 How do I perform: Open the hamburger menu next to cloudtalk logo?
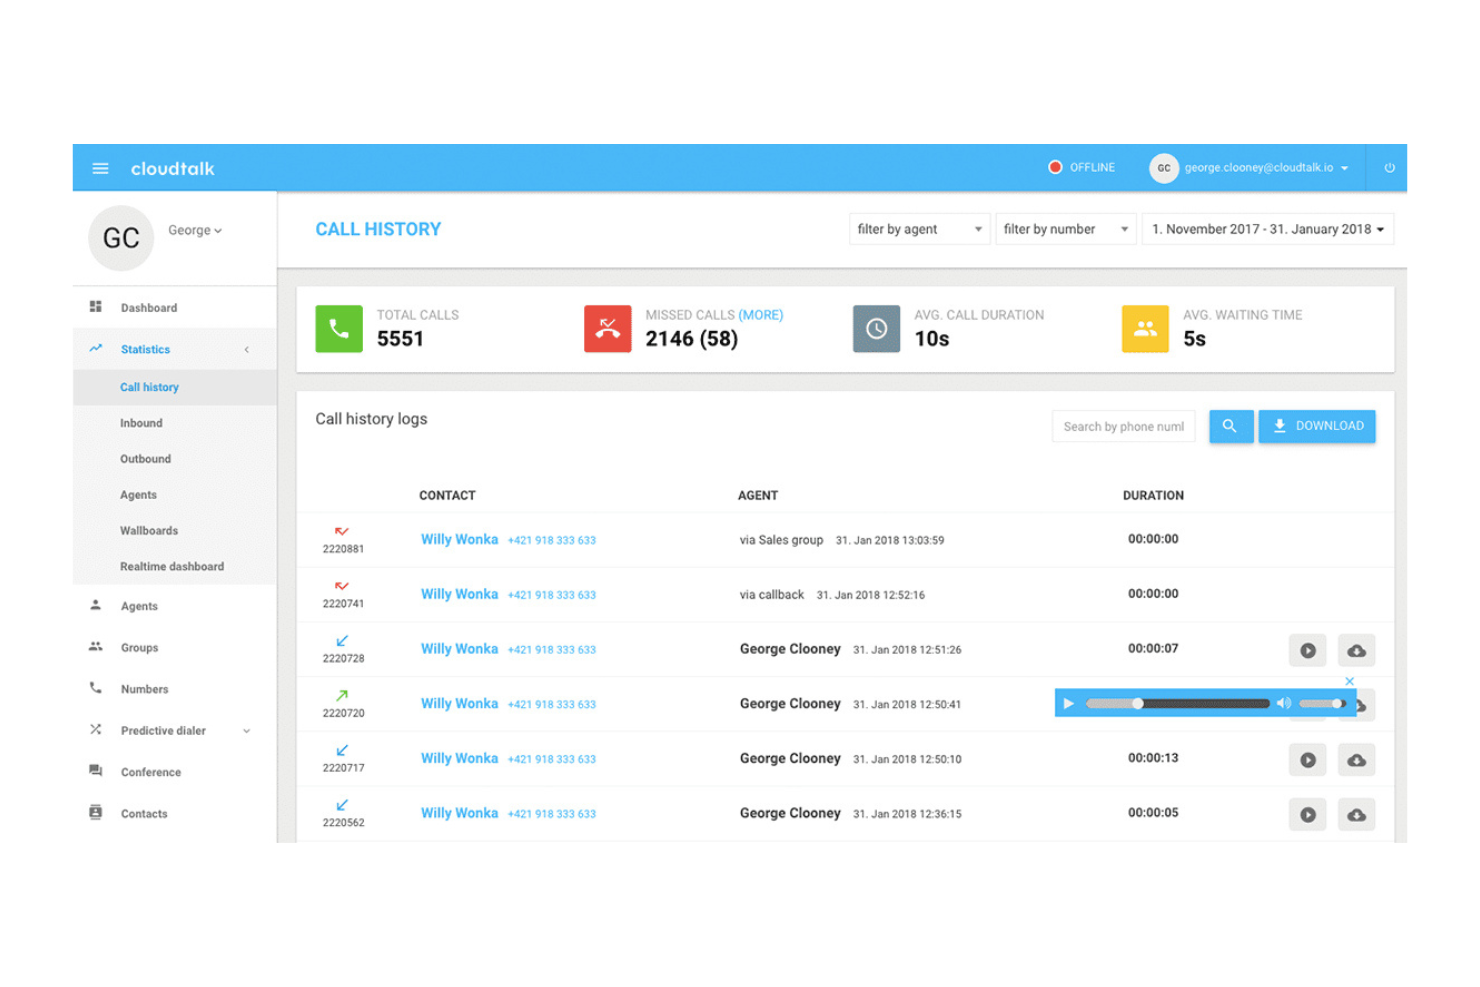pyautogui.click(x=100, y=168)
